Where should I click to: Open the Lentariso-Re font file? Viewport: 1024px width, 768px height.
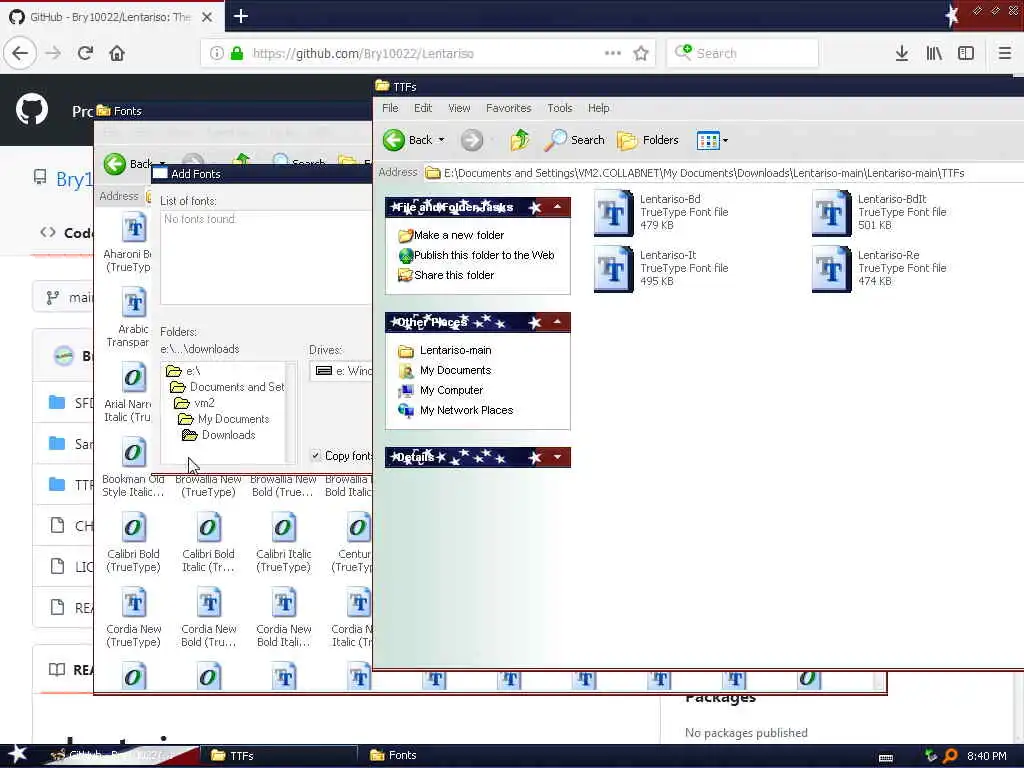click(831, 268)
